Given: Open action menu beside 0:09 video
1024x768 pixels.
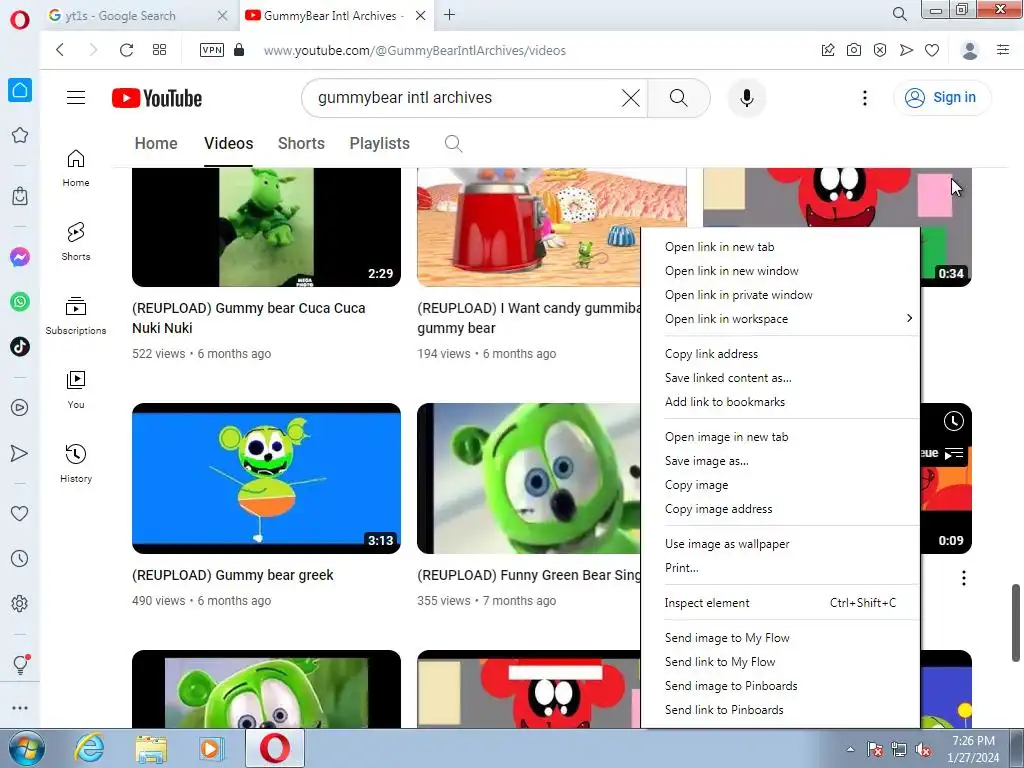Looking at the screenshot, I should click(964, 577).
